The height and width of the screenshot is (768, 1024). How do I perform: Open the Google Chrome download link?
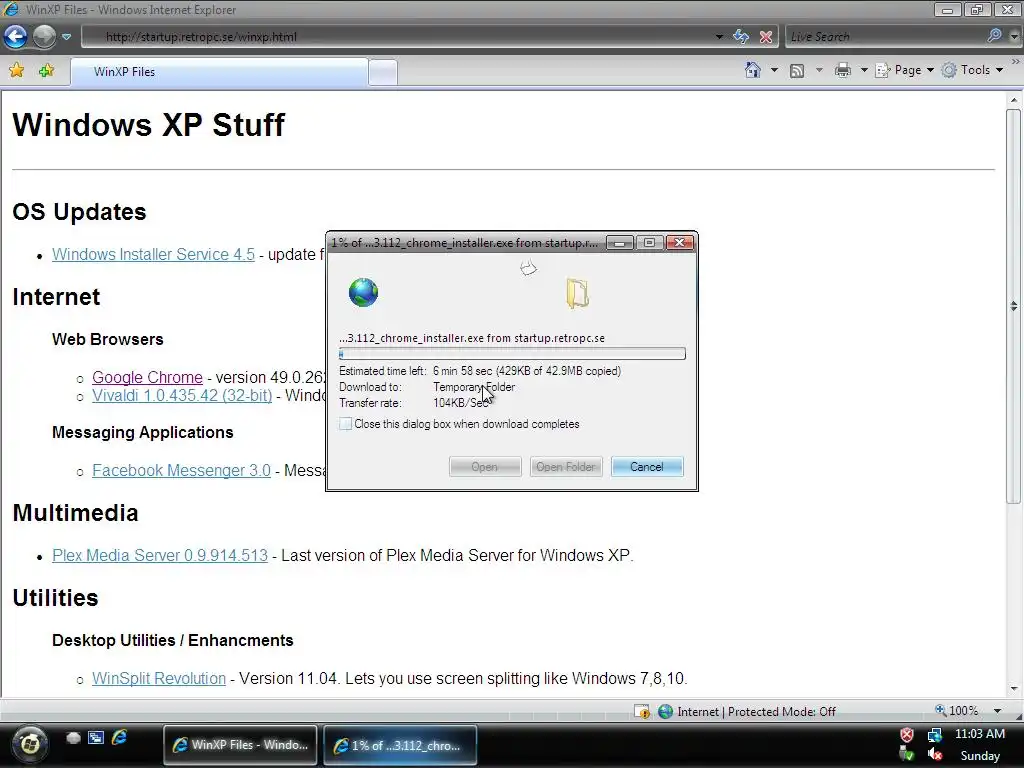pyautogui.click(x=147, y=377)
